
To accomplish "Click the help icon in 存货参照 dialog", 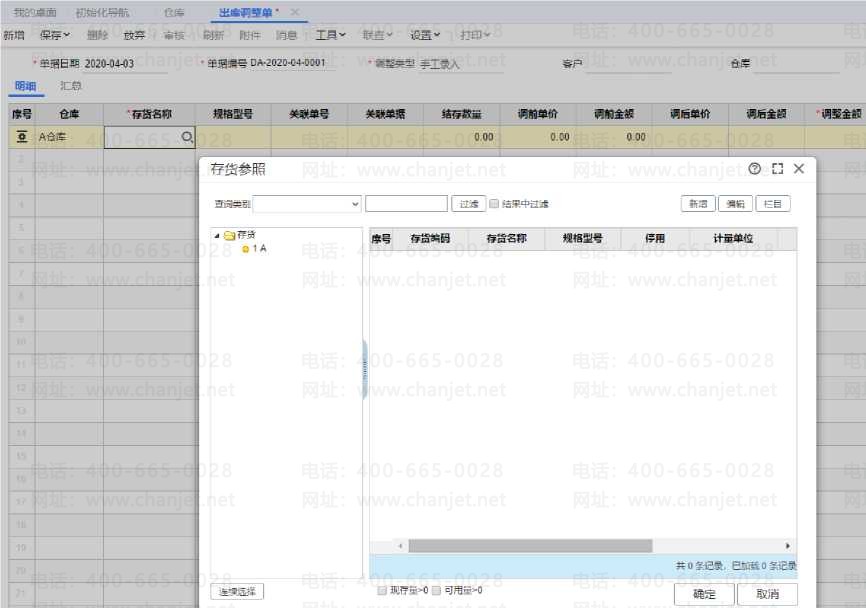I will (x=755, y=169).
